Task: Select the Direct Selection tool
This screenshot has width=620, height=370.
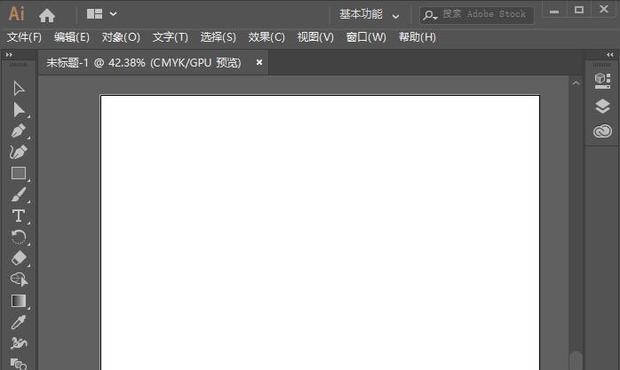Action: 18,110
